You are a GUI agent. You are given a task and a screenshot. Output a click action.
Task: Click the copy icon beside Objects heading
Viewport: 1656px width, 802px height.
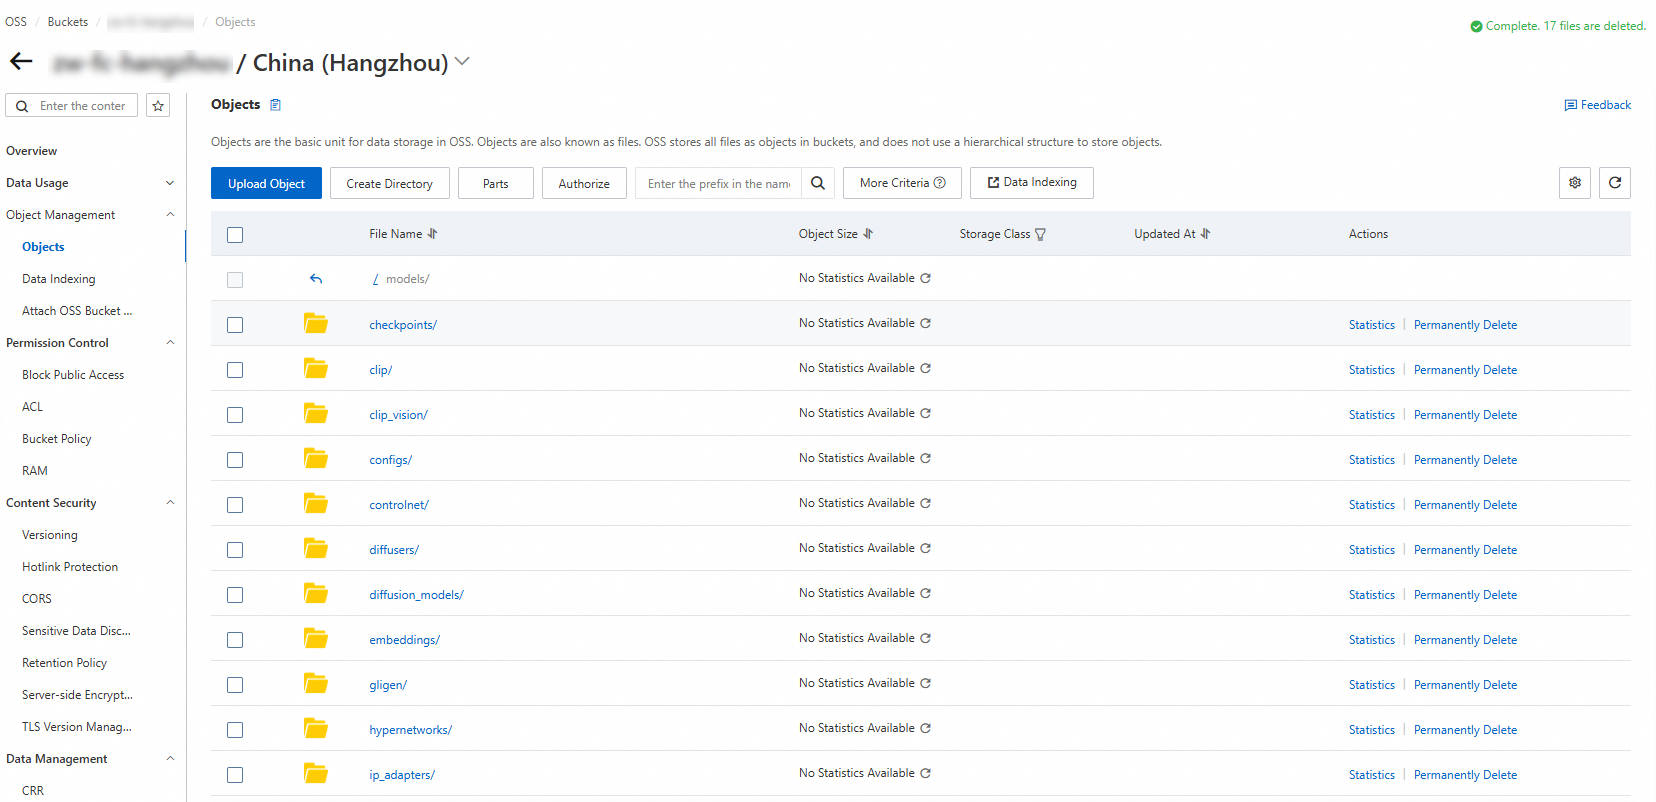click(276, 105)
